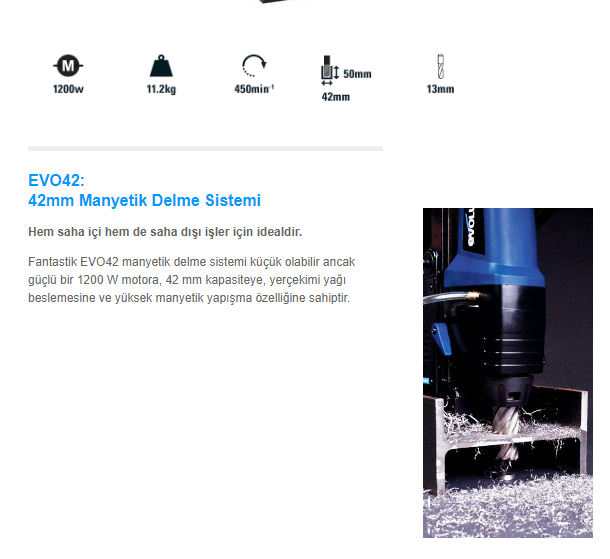The image size is (610, 559).
Task: Select the 450min-1 speed label
Action: coord(254,89)
